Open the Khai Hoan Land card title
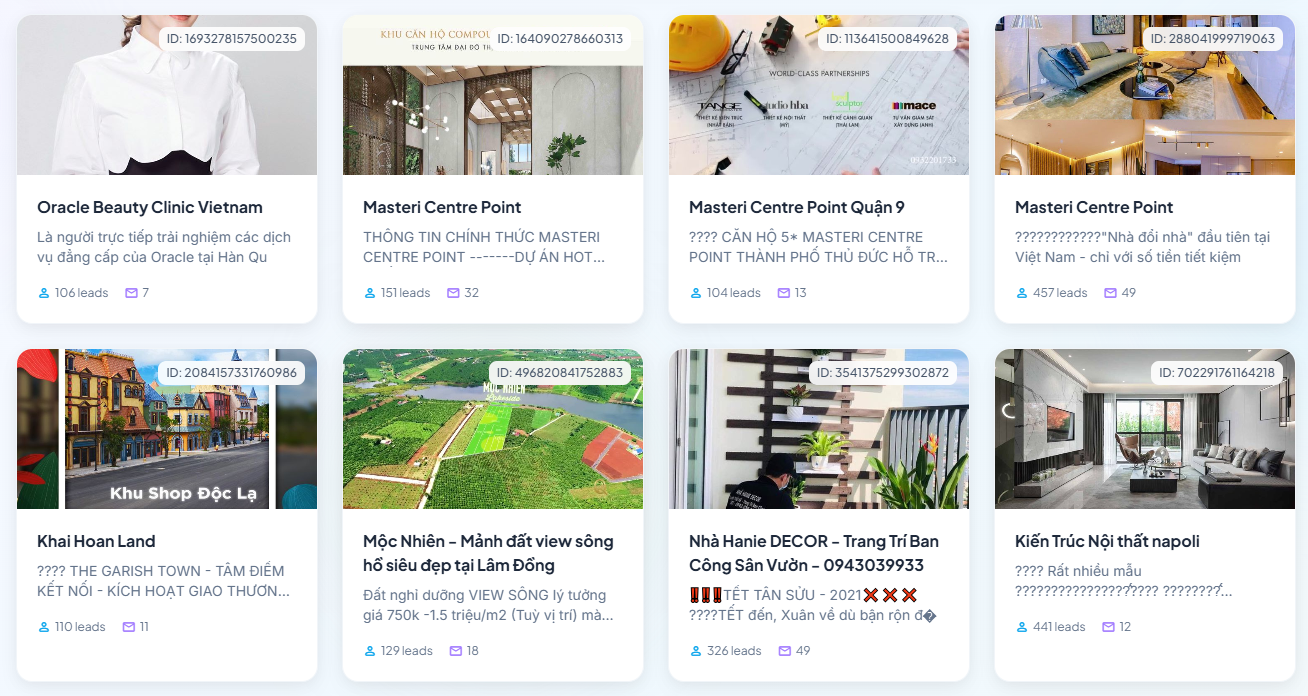Image resolution: width=1308 pixels, height=696 pixels. pyautogui.click(x=96, y=541)
